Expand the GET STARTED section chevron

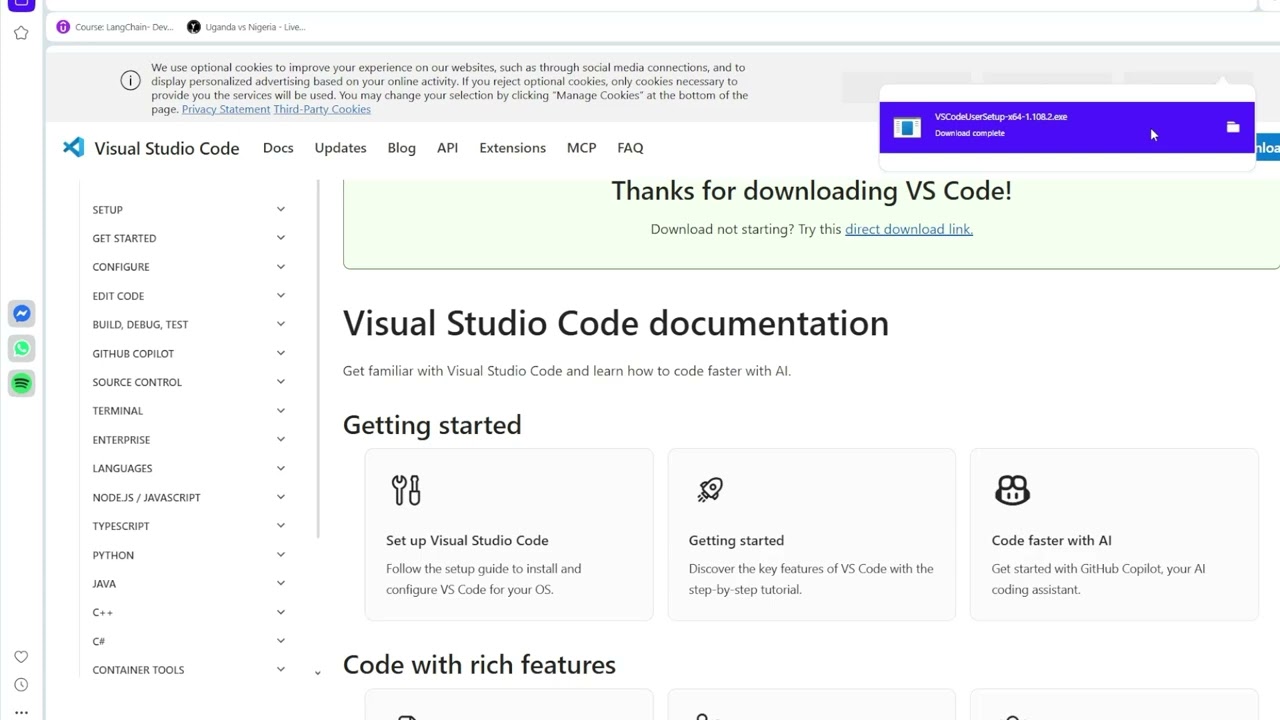pos(281,238)
